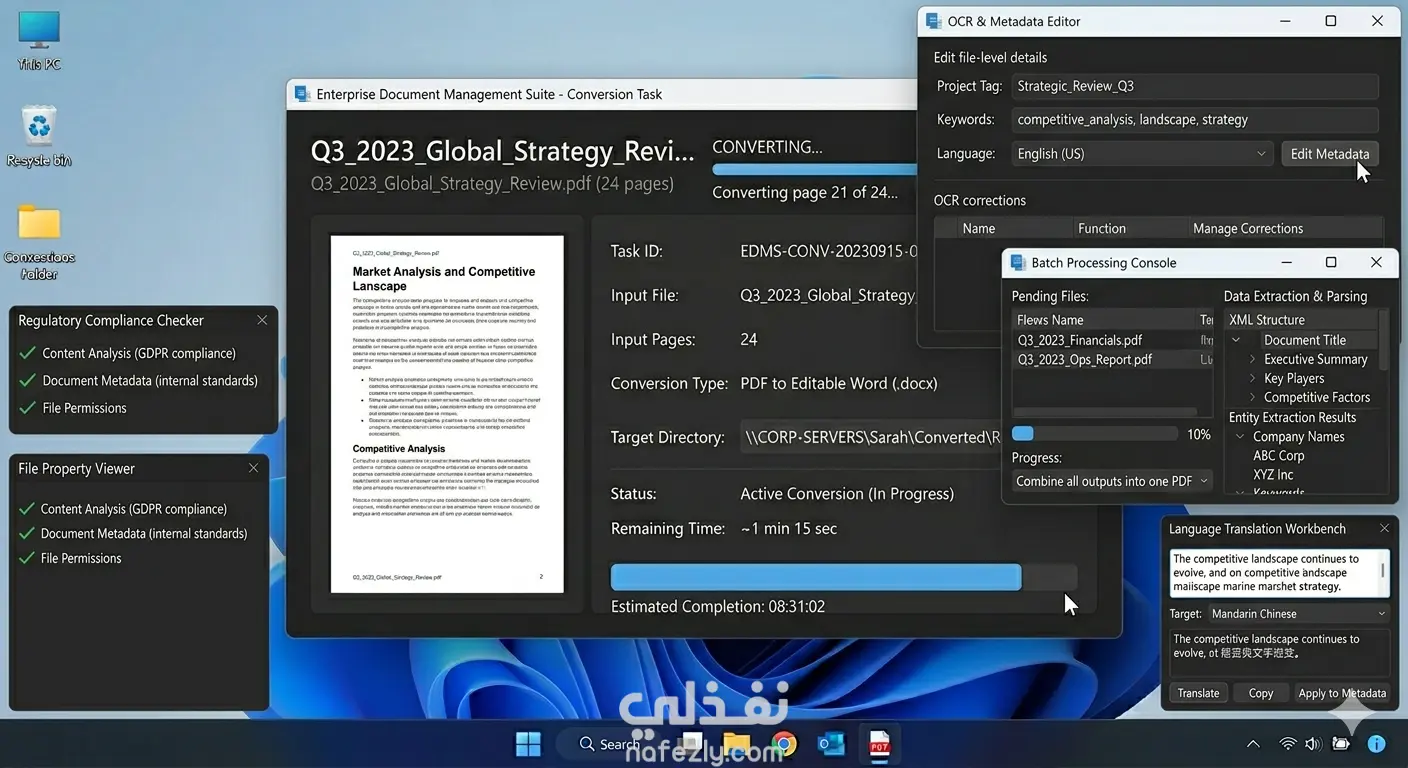Open the Windows Start menu
1408x768 pixels.
point(528,744)
